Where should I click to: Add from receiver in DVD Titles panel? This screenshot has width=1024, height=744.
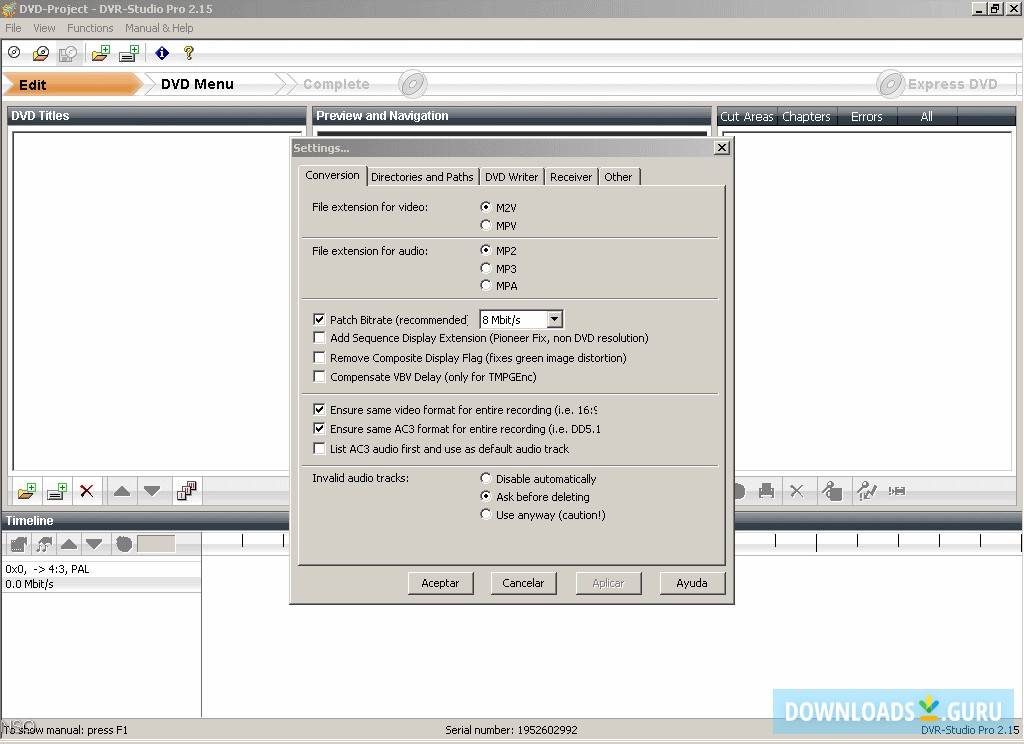coord(57,491)
